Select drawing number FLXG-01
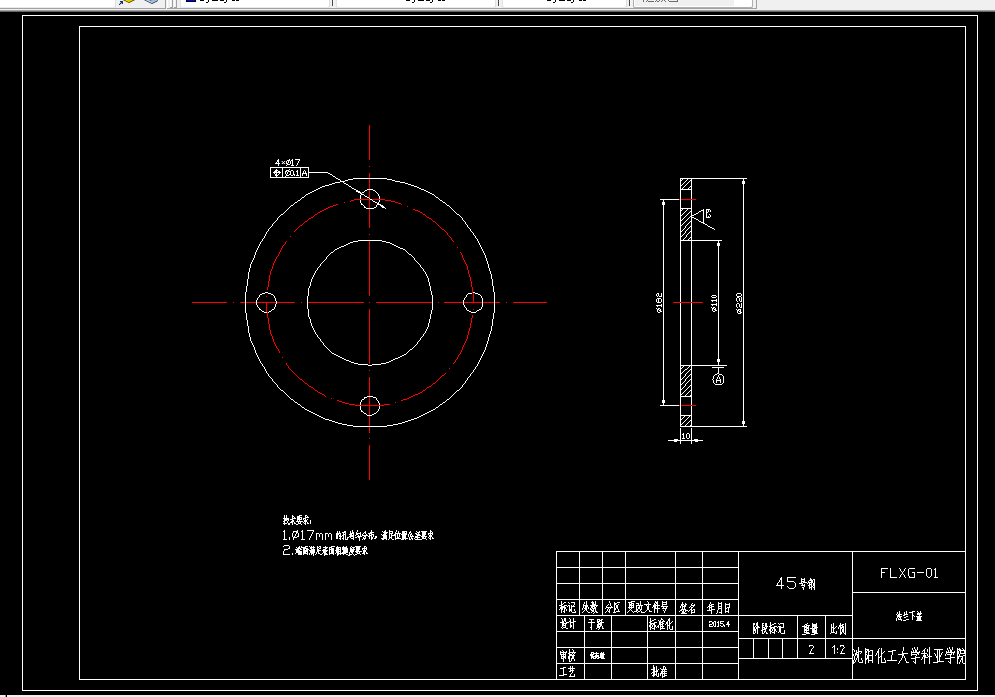Screen dimensions: 995x697 (909, 573)
